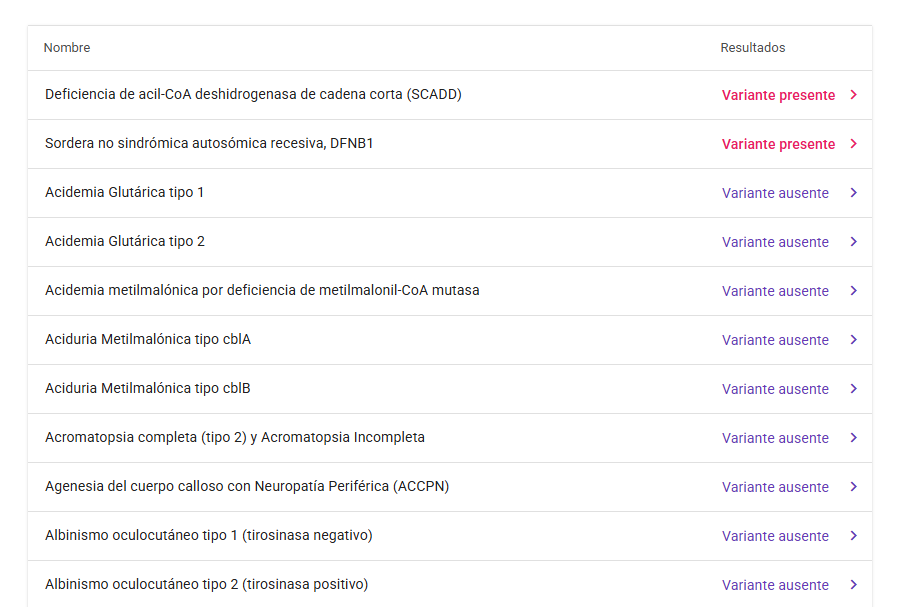Viewport: 915px width, 607px height.
Task: Open 'Variante presente' for Sordera no sindrómica
Action: coord(778,144)
